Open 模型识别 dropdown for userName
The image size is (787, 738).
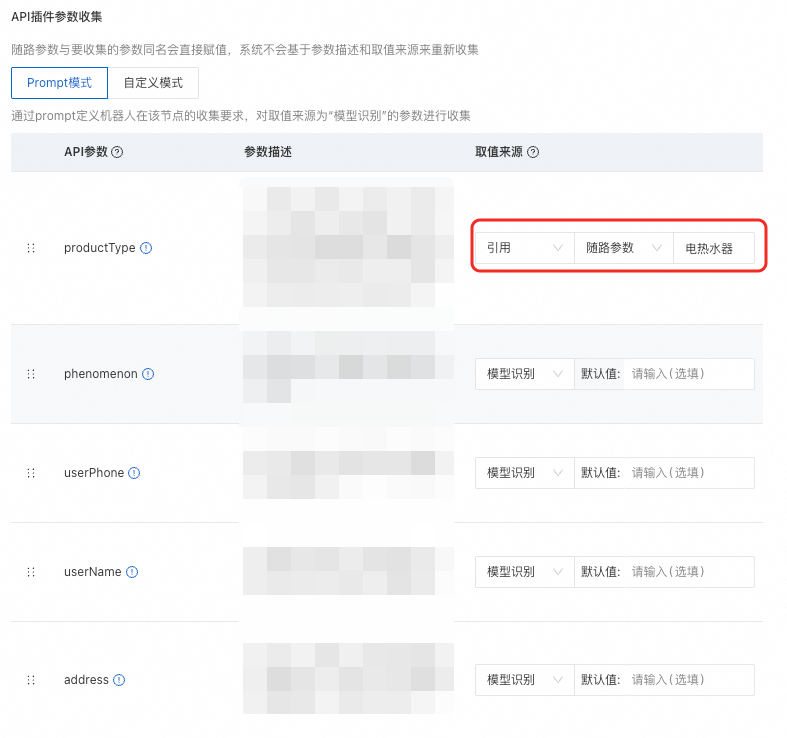pos(524,572)
